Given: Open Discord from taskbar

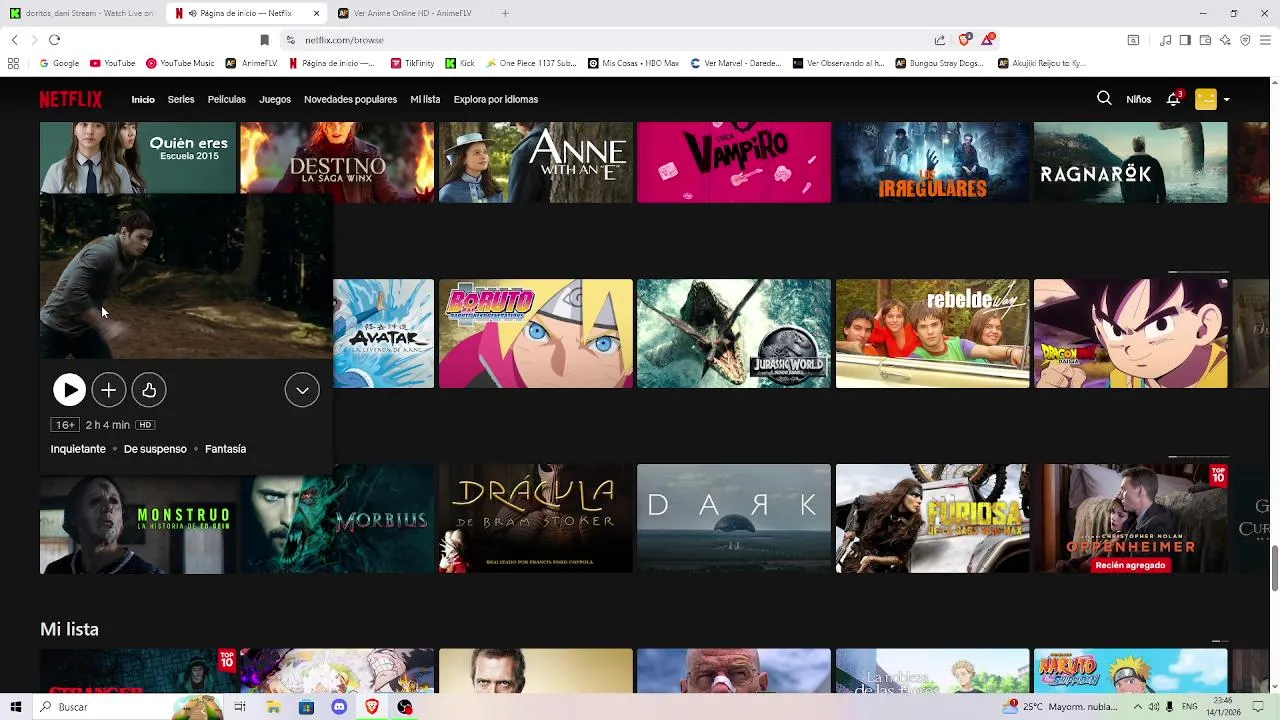Looking at the screenshot, I should click(x=339, y=707).
